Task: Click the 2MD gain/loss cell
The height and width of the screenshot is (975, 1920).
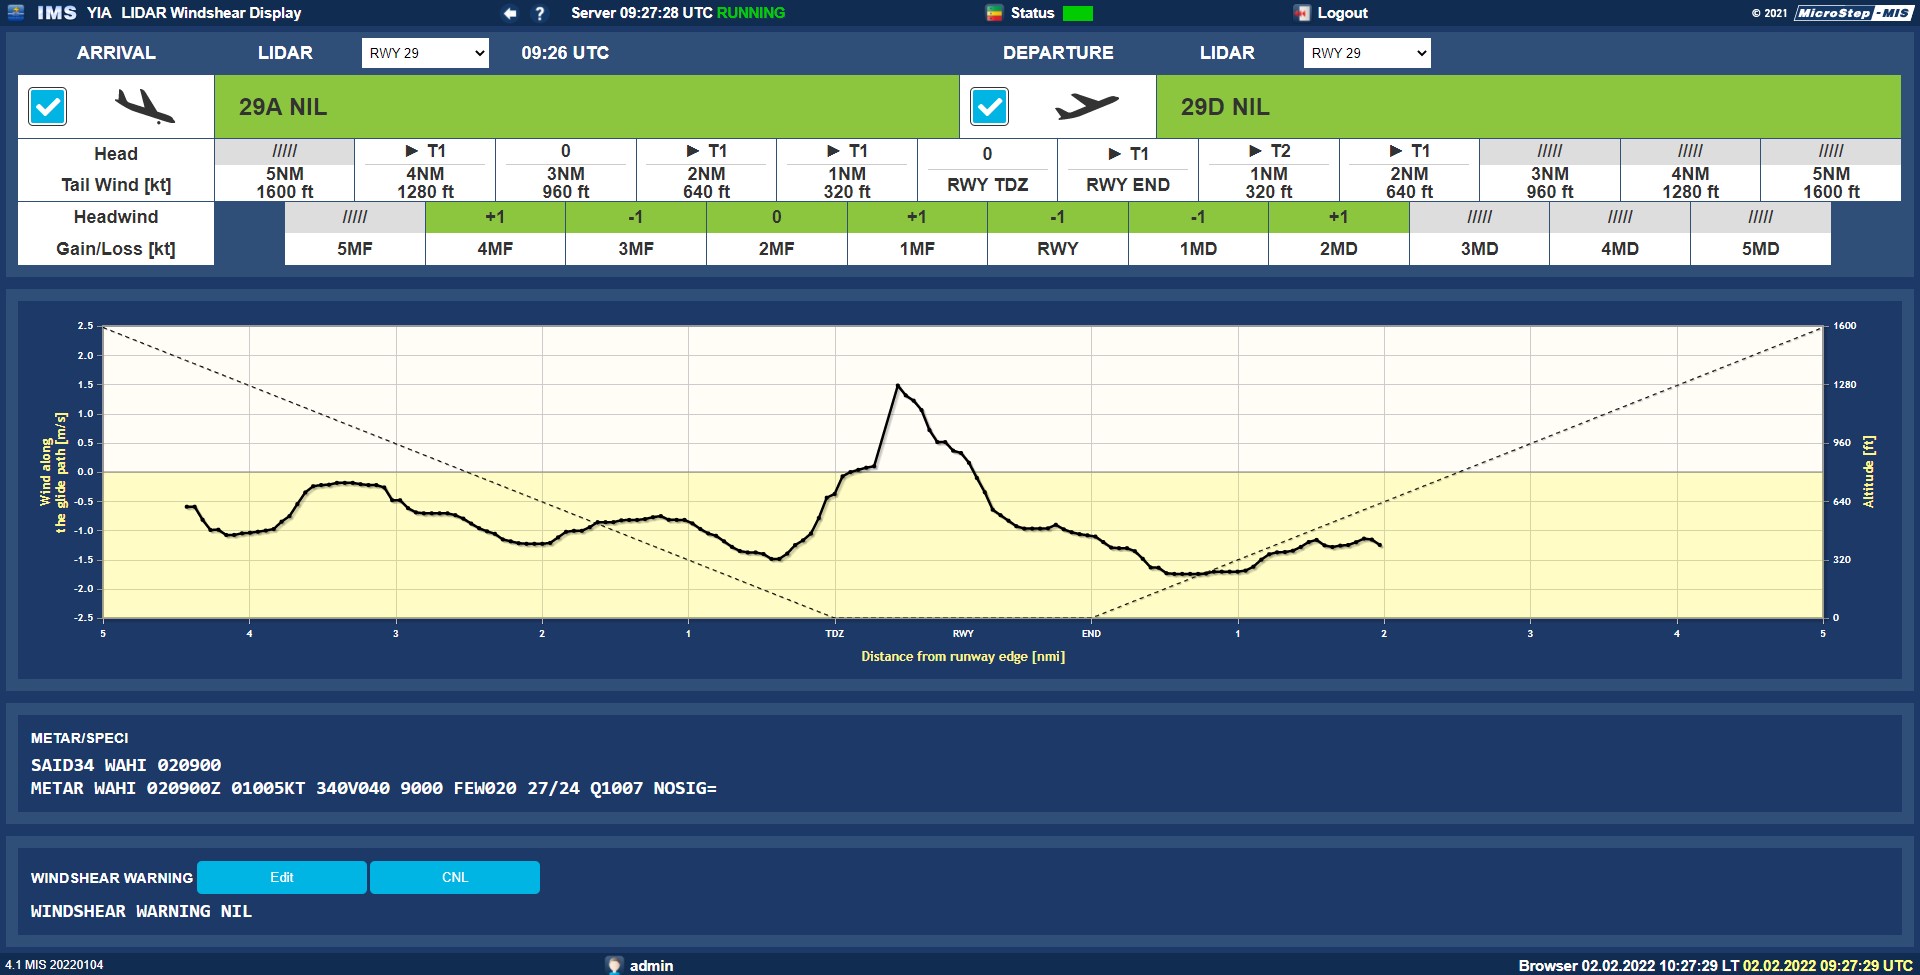Action: pyautogui.click(x=1339, y=233)
